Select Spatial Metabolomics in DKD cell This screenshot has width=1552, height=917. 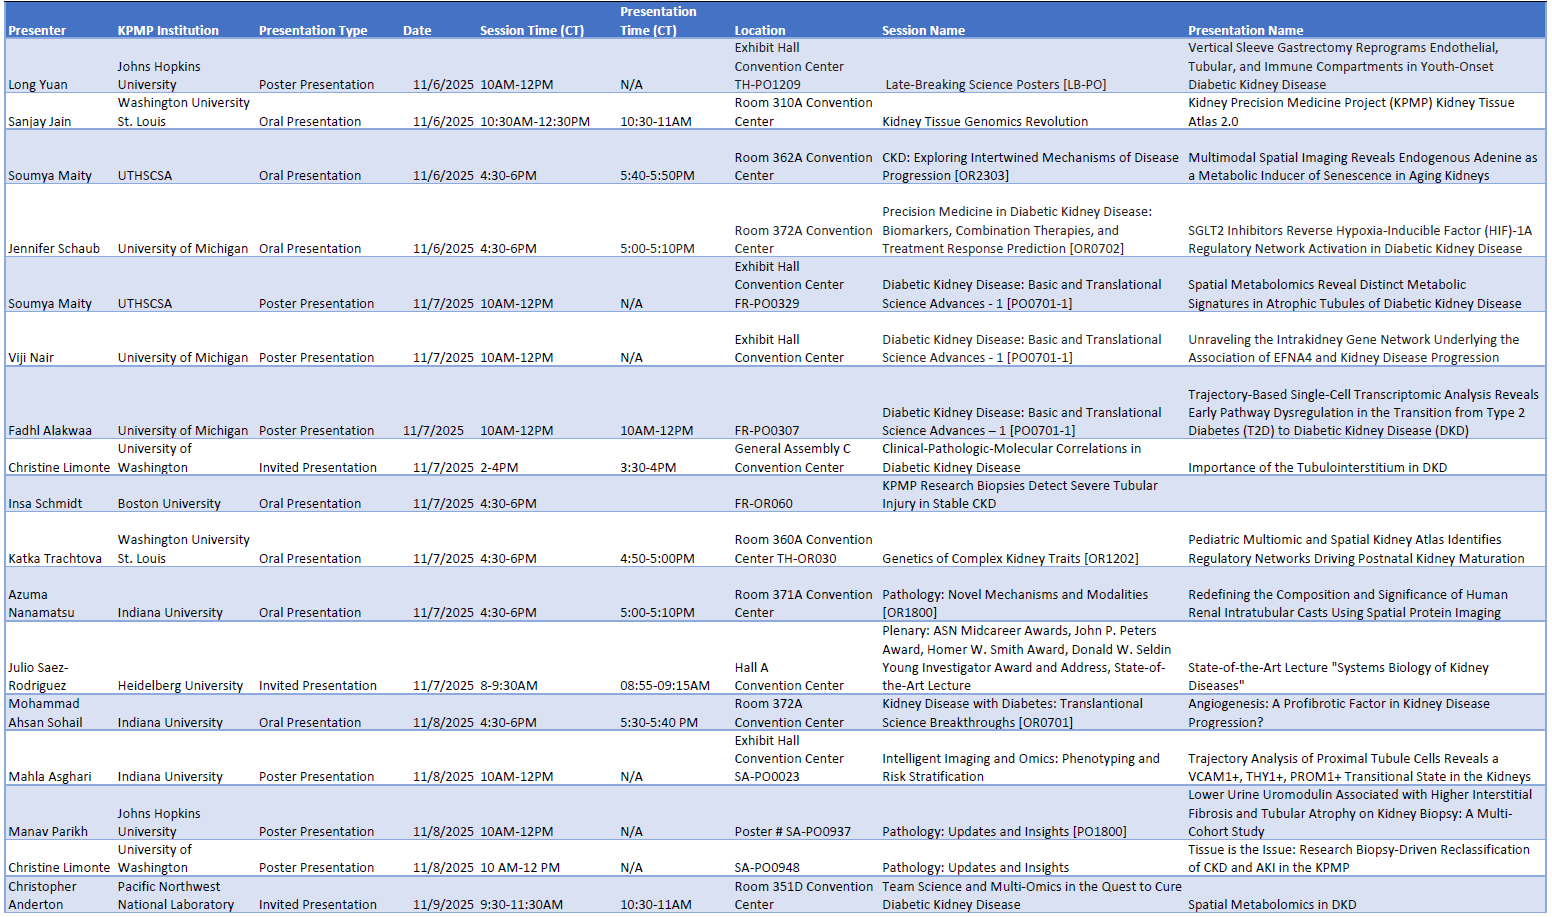[1272, 904]
